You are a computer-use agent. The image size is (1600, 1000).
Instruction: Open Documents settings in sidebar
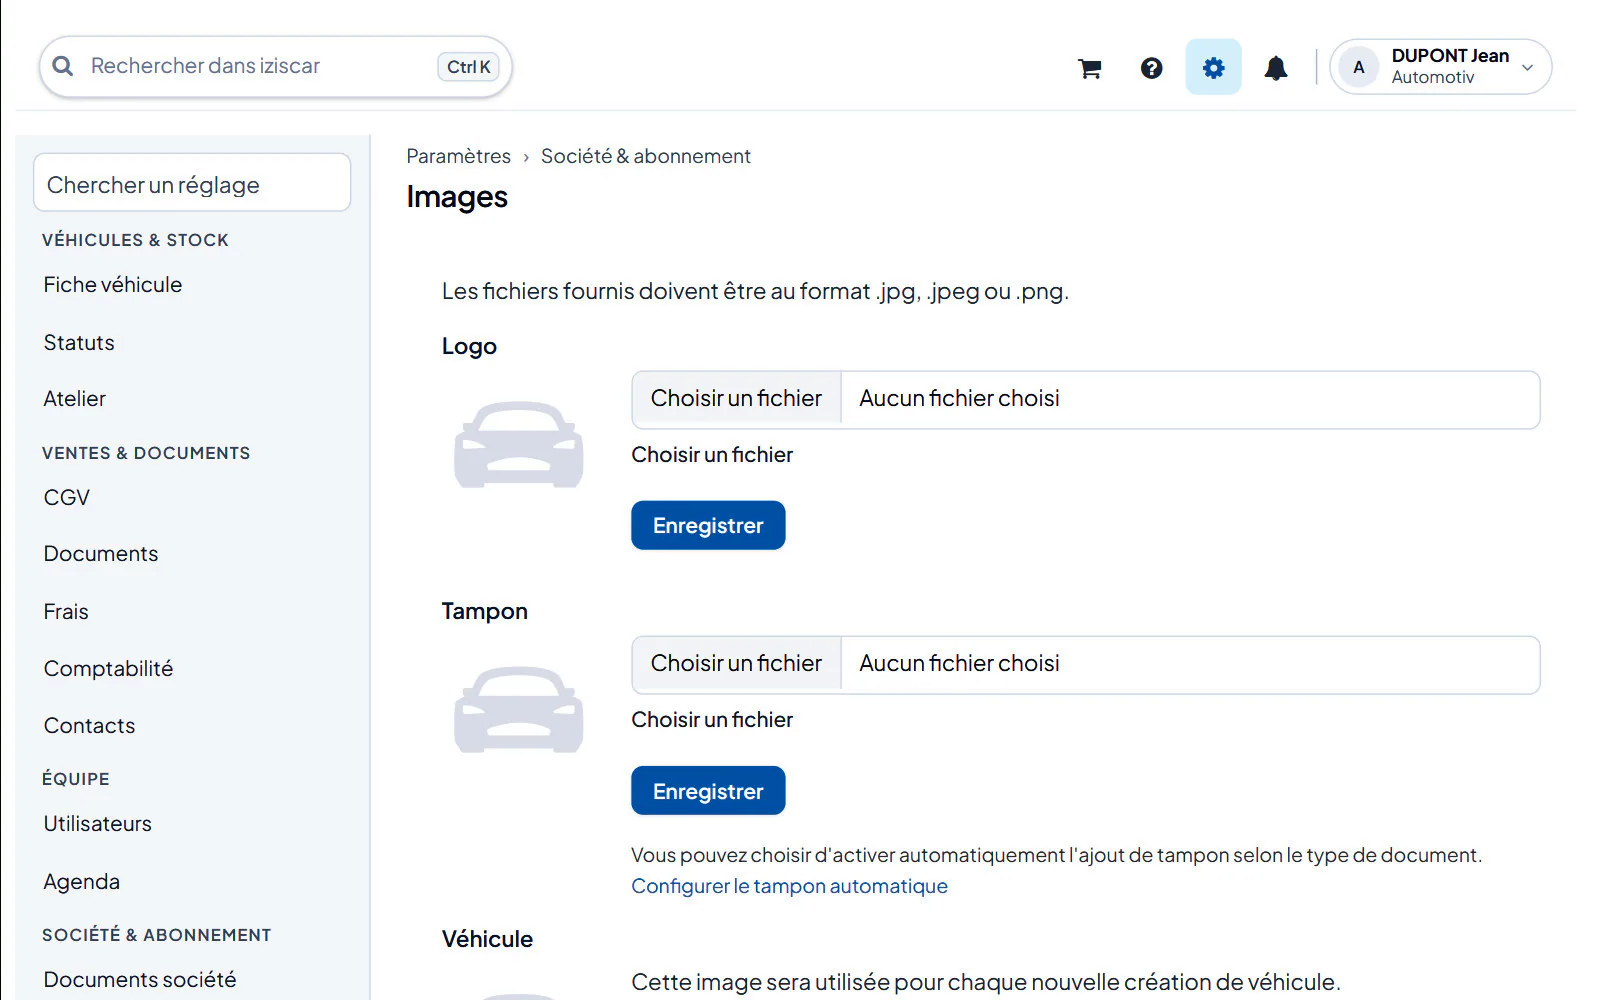point(101,554)
